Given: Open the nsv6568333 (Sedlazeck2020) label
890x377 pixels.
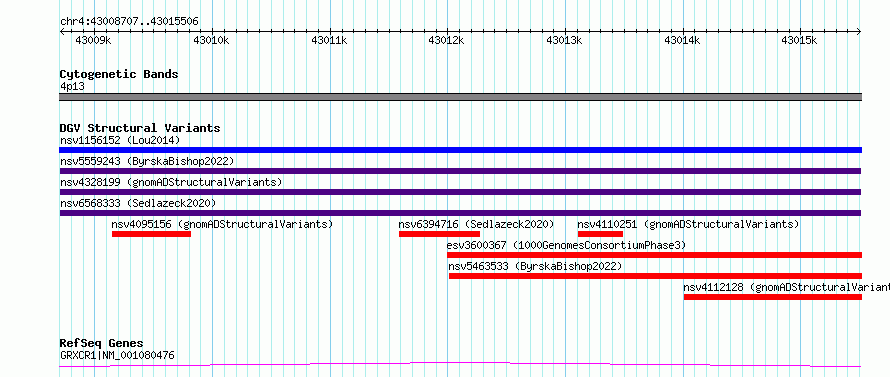Looking at the screenshot, I should coord(138,203).
